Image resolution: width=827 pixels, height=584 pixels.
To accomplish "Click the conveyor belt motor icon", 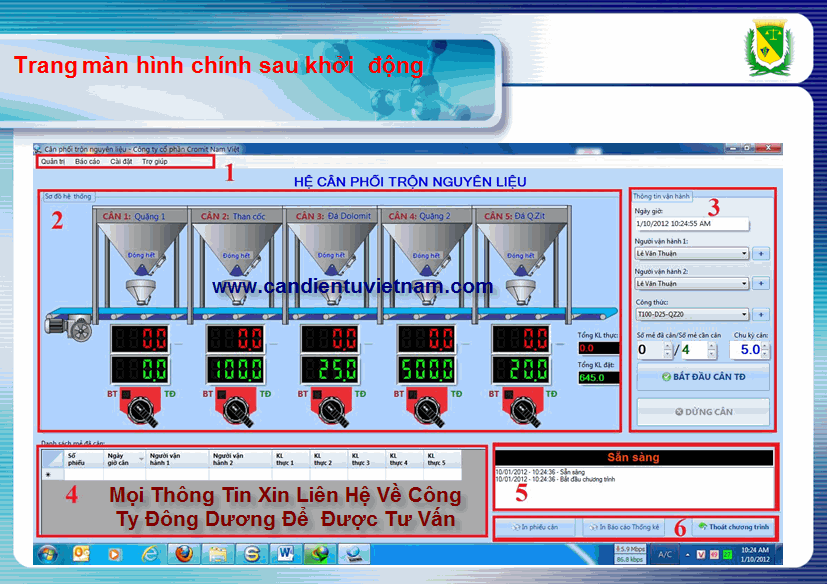I will click(x=69, y=326).
